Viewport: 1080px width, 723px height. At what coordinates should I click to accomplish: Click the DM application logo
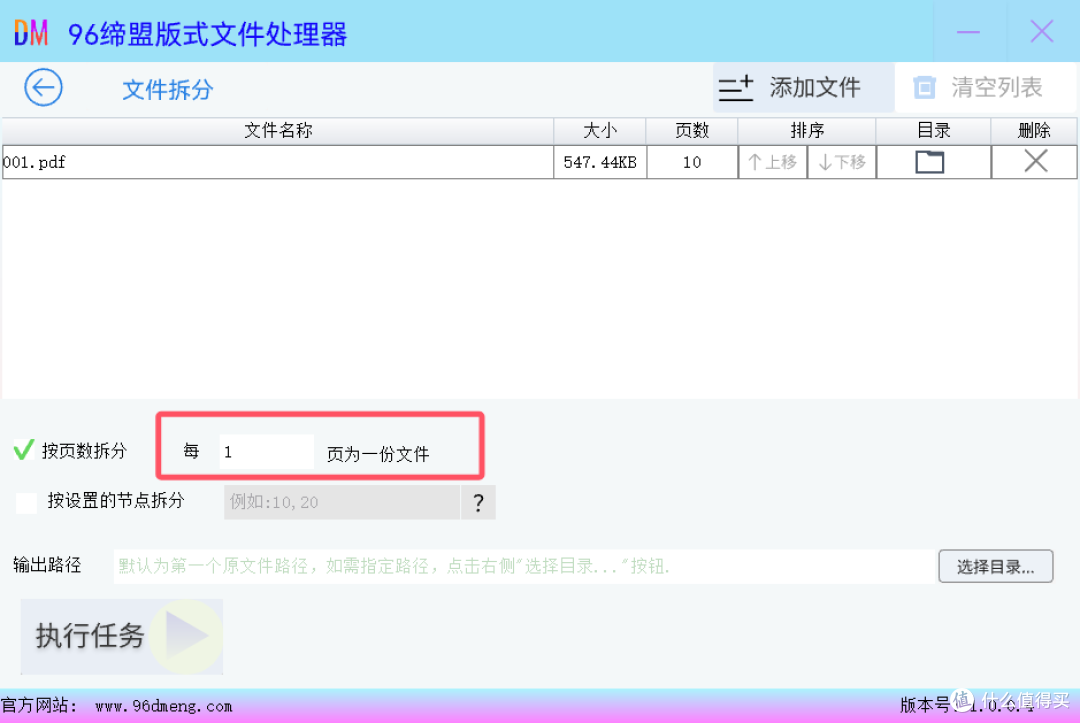31,32
